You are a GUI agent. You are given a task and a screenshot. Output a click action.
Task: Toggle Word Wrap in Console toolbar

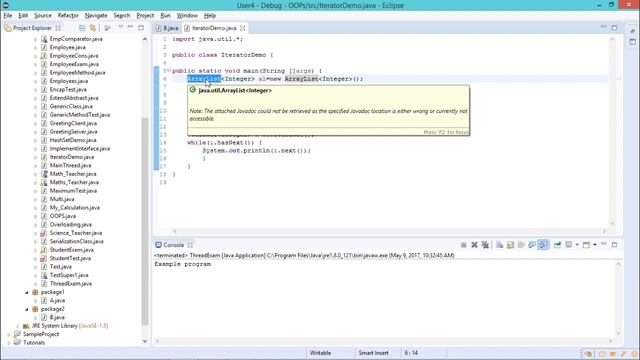point(521,245)
